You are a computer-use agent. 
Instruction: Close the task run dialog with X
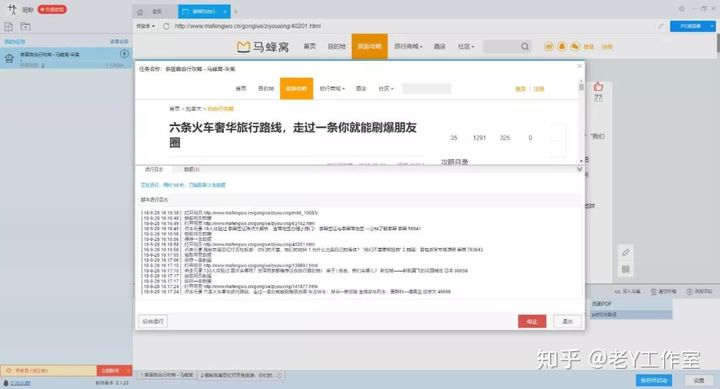click(579, 66)
